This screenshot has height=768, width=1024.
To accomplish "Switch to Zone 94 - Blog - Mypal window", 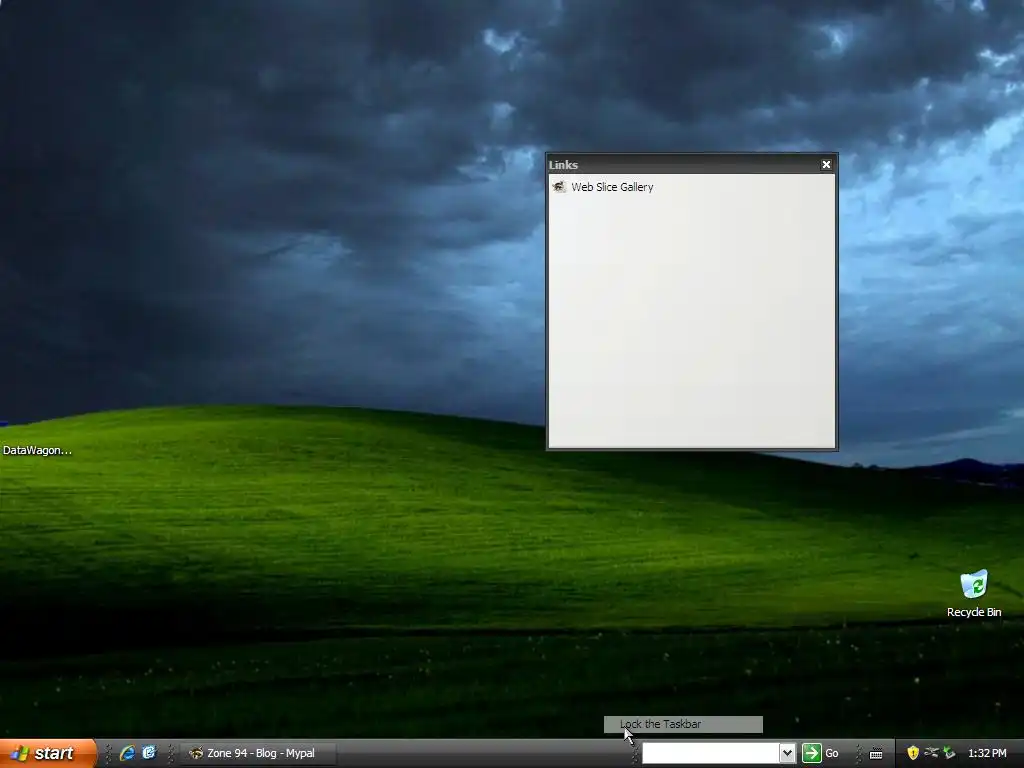I will coord(257,753).
